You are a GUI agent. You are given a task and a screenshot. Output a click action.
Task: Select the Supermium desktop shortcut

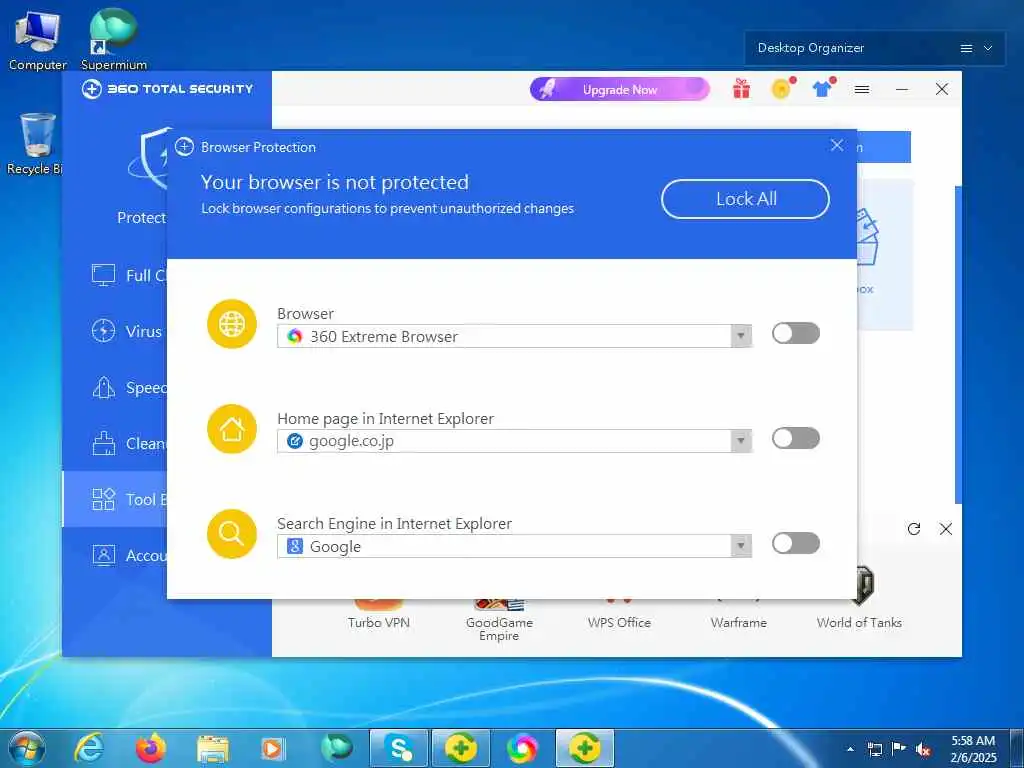114,39
